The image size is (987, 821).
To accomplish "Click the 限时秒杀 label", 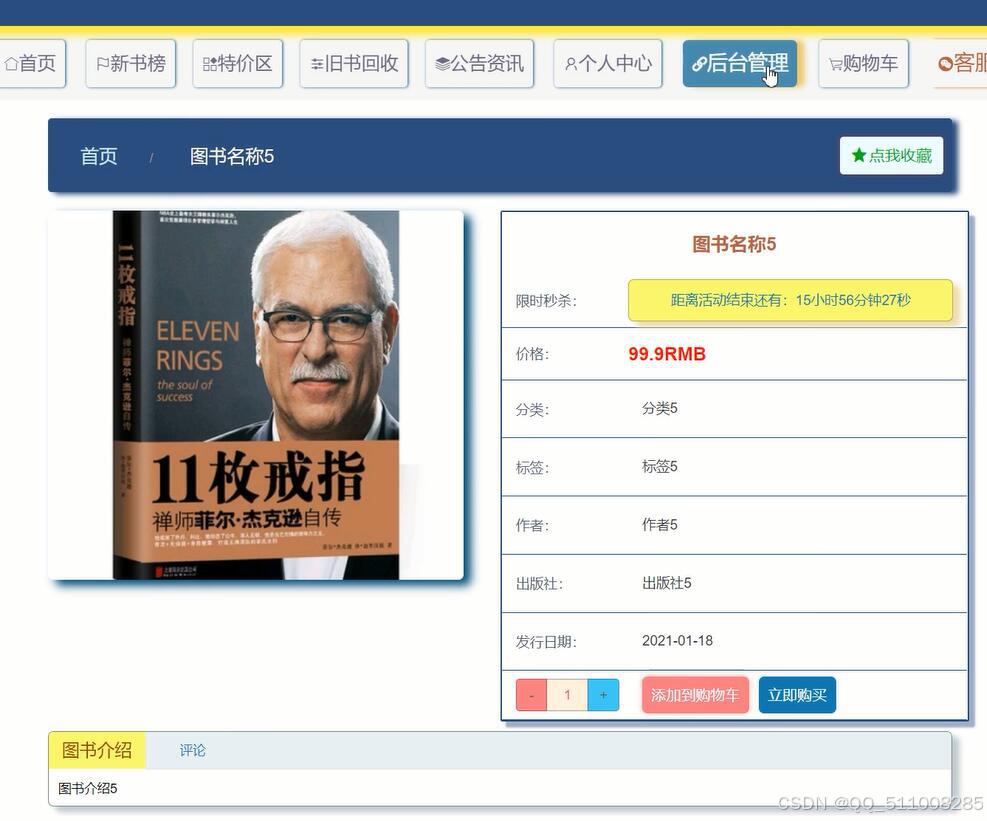I will (x=546, y=301).
